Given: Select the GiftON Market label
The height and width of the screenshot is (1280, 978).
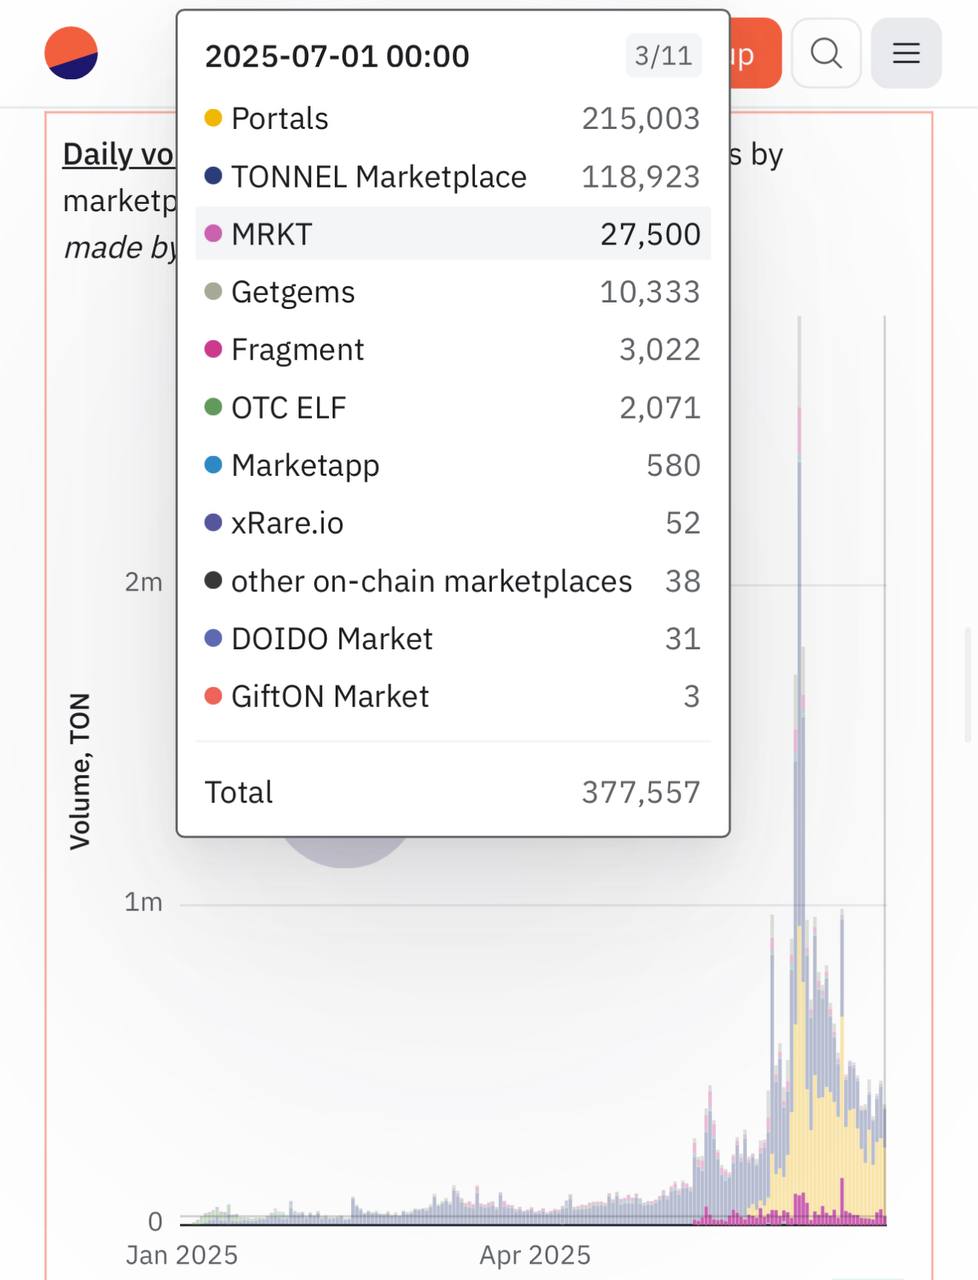Looking at the screenshot, I should click(x=330, y=696).
